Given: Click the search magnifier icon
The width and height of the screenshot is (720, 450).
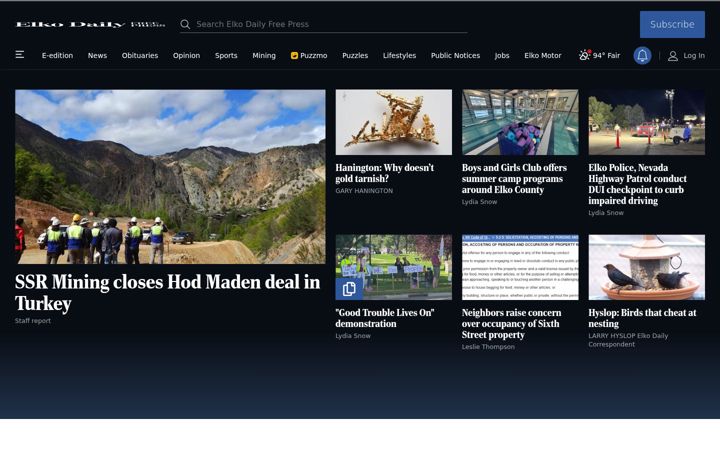Looking at the screenshot, I should 185,24.
